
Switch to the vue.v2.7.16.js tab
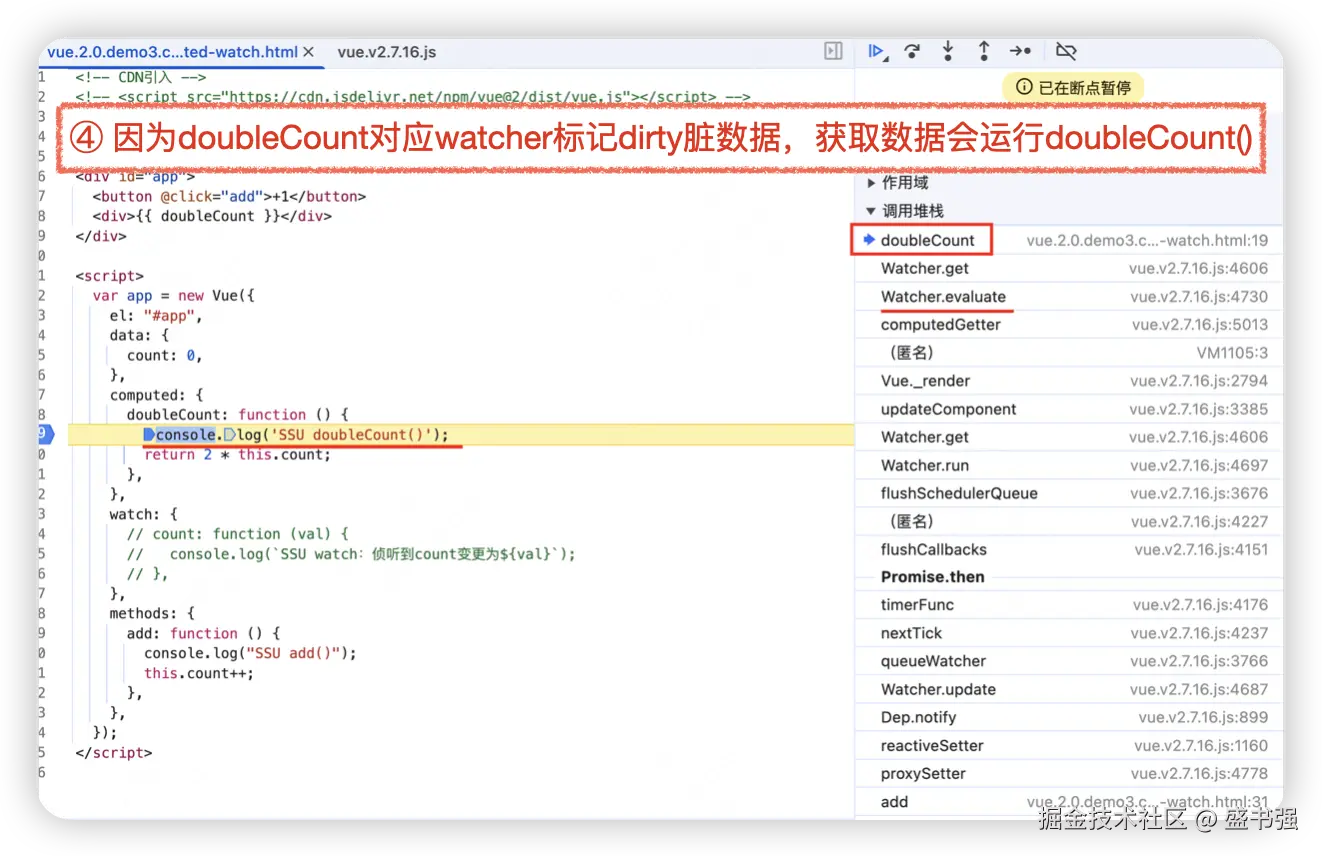386,52
